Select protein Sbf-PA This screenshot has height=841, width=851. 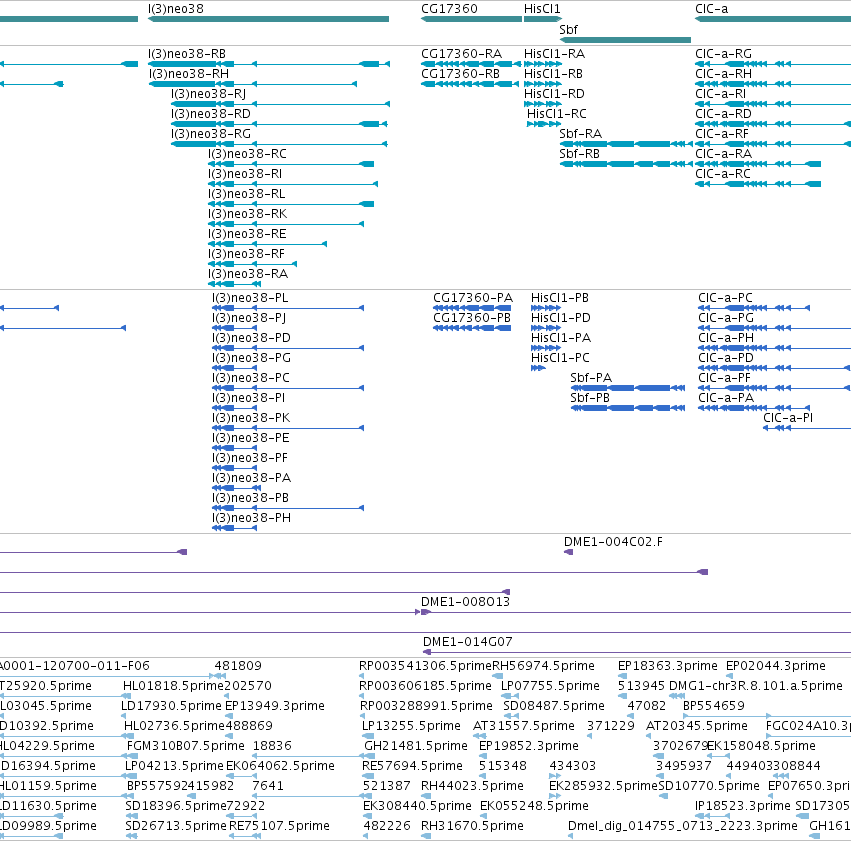coord(628,388)
